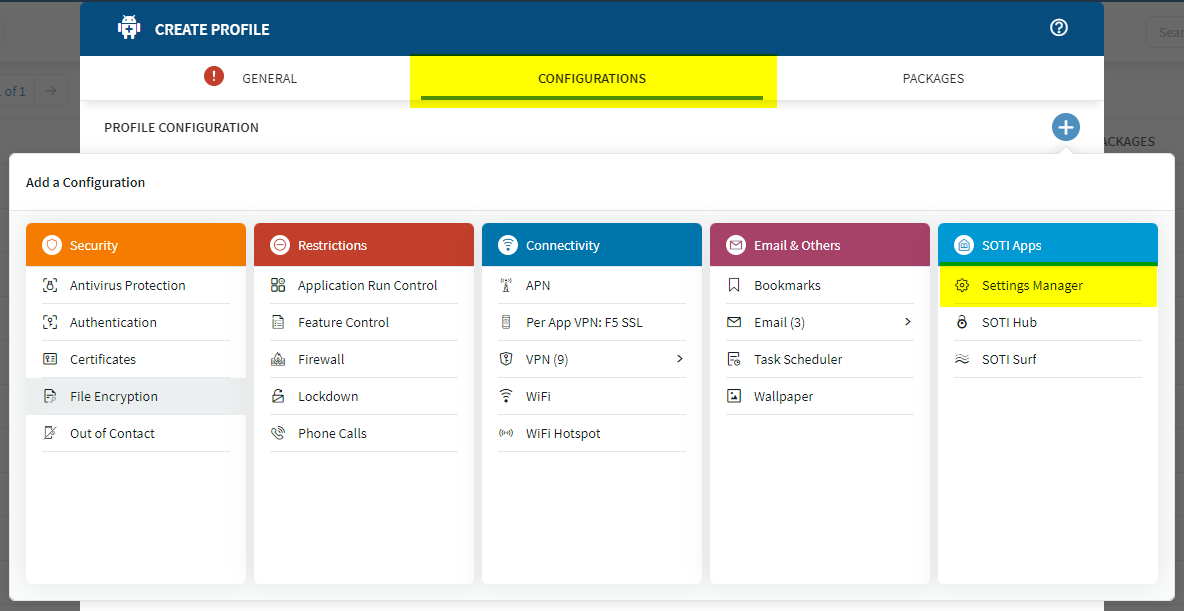Expand the Email (3) submenu arrow
The image size is (1184, 611).
tap(908, 322)
